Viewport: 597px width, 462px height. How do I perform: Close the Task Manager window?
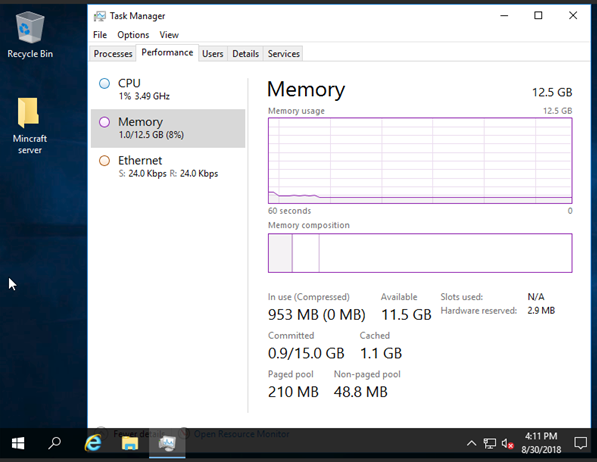pos(573,16)
